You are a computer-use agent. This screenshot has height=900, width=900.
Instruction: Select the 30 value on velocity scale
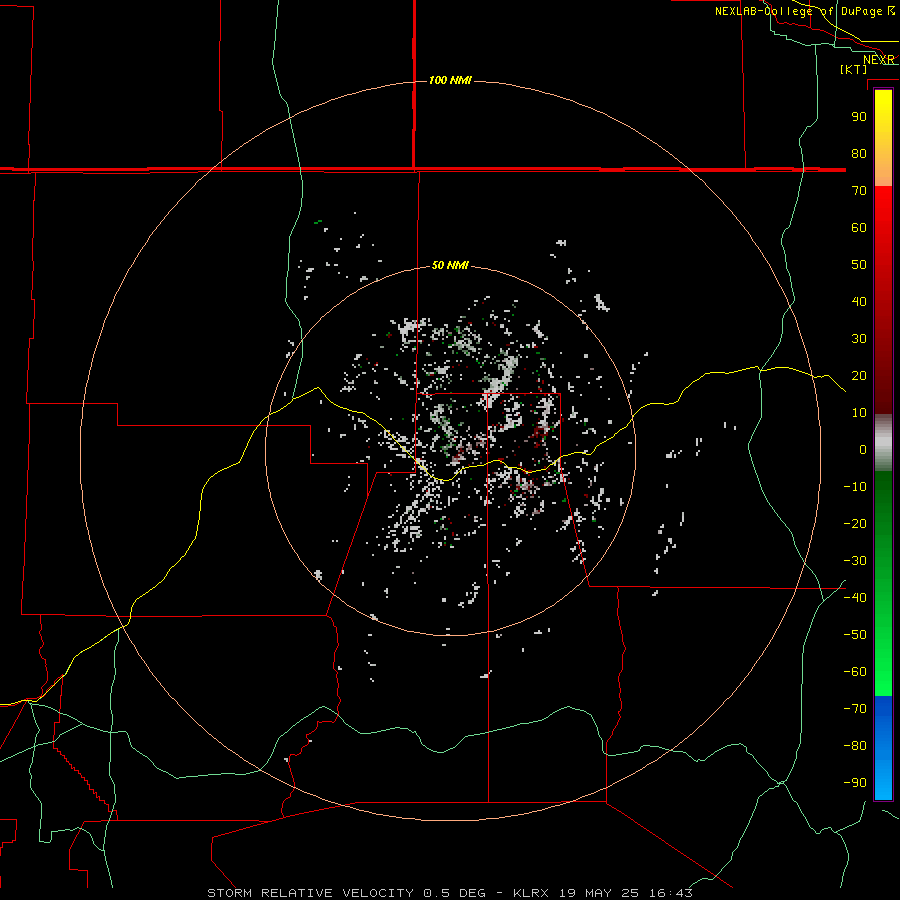pos(859,339)
